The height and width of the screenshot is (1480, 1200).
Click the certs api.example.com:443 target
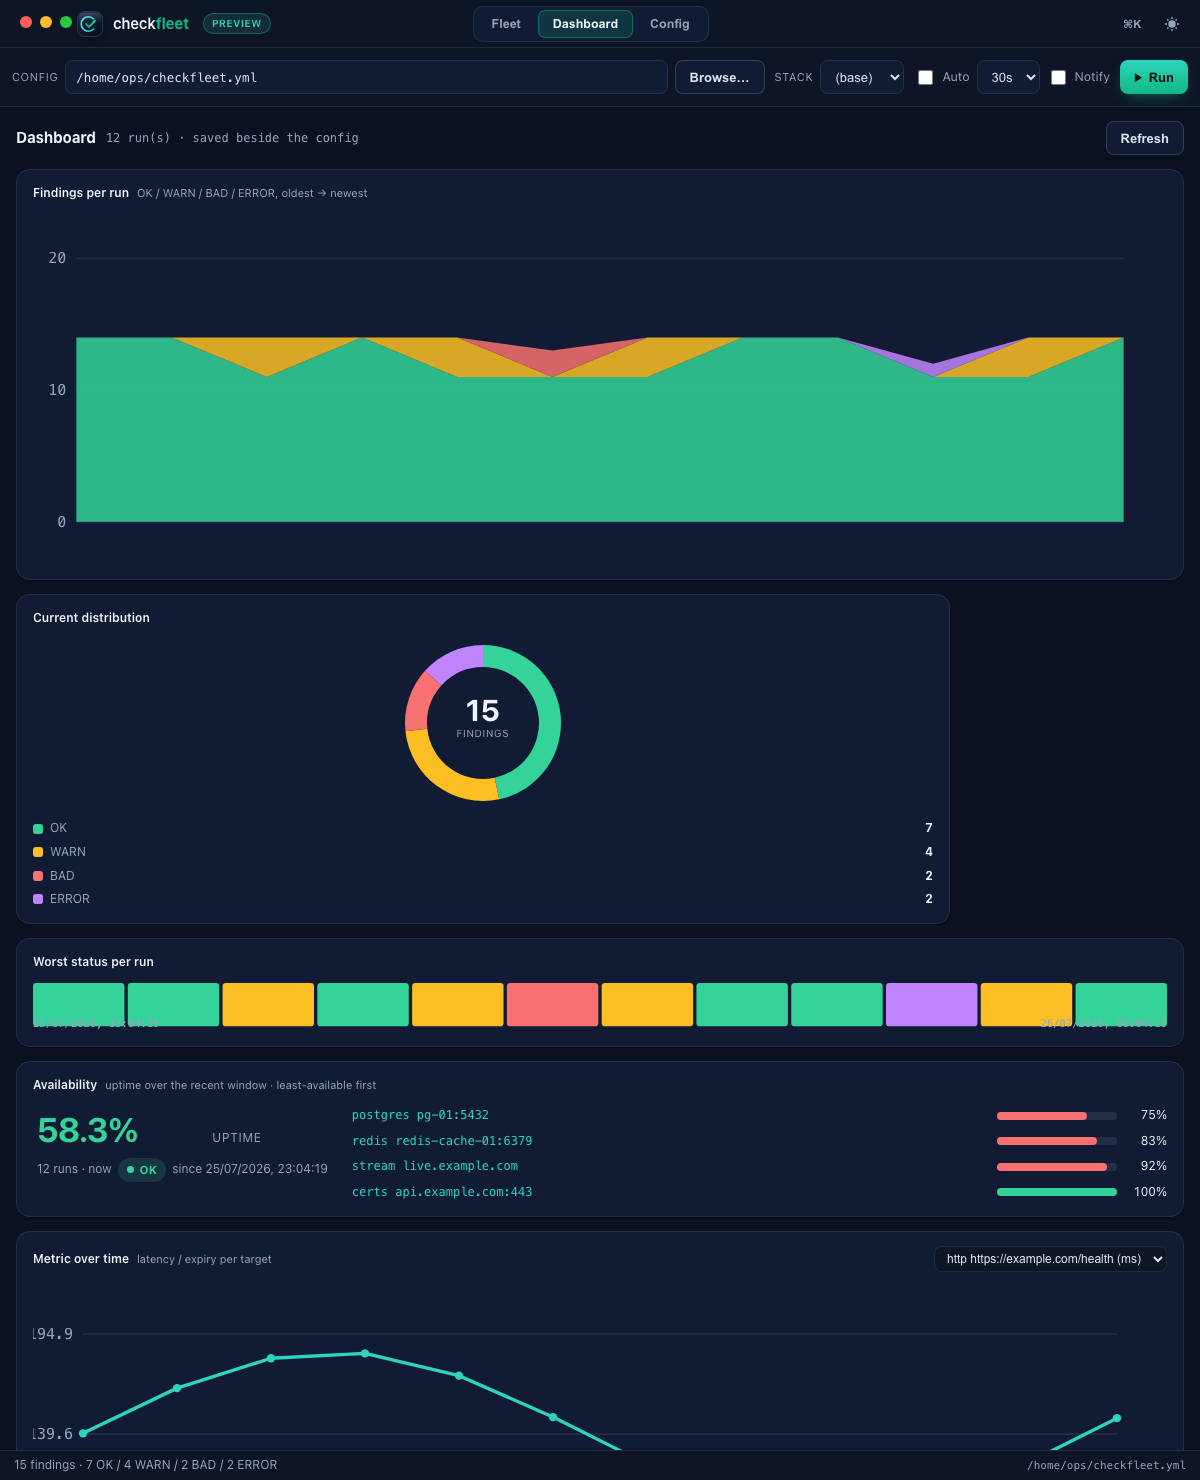pos(442,1192)
